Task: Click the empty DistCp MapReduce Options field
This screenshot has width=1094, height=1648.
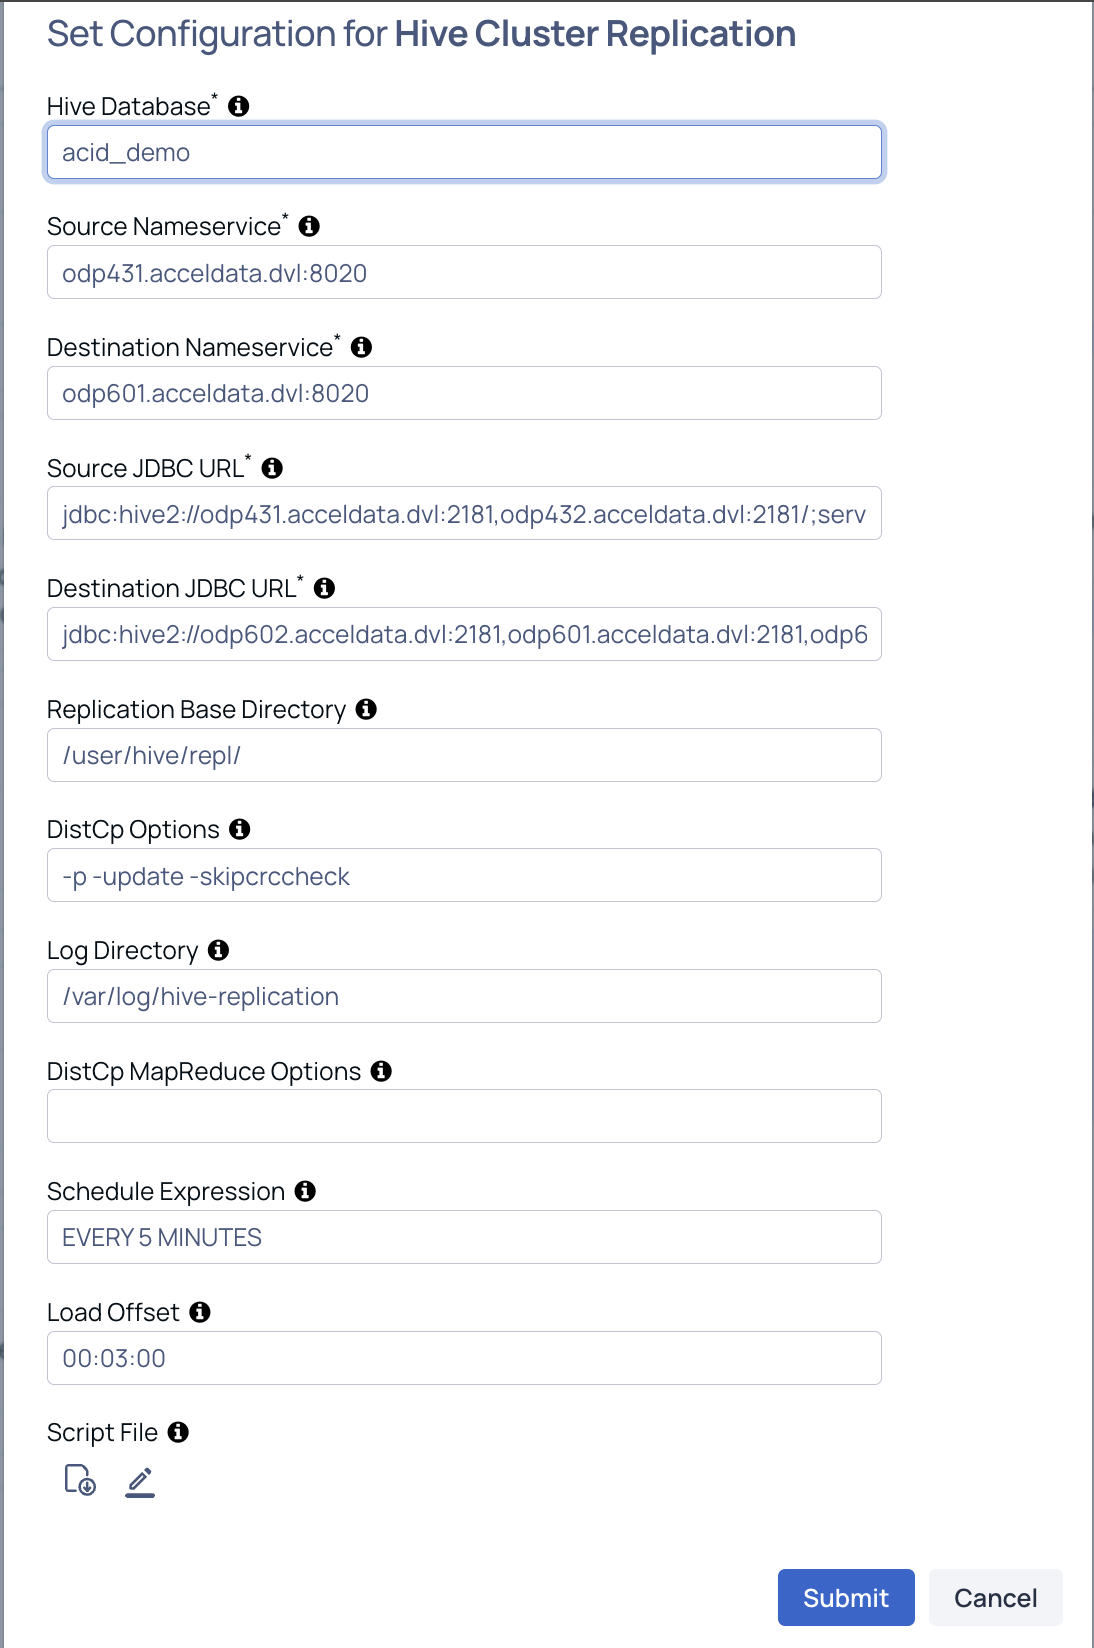Action: (x=464, y=1116)
